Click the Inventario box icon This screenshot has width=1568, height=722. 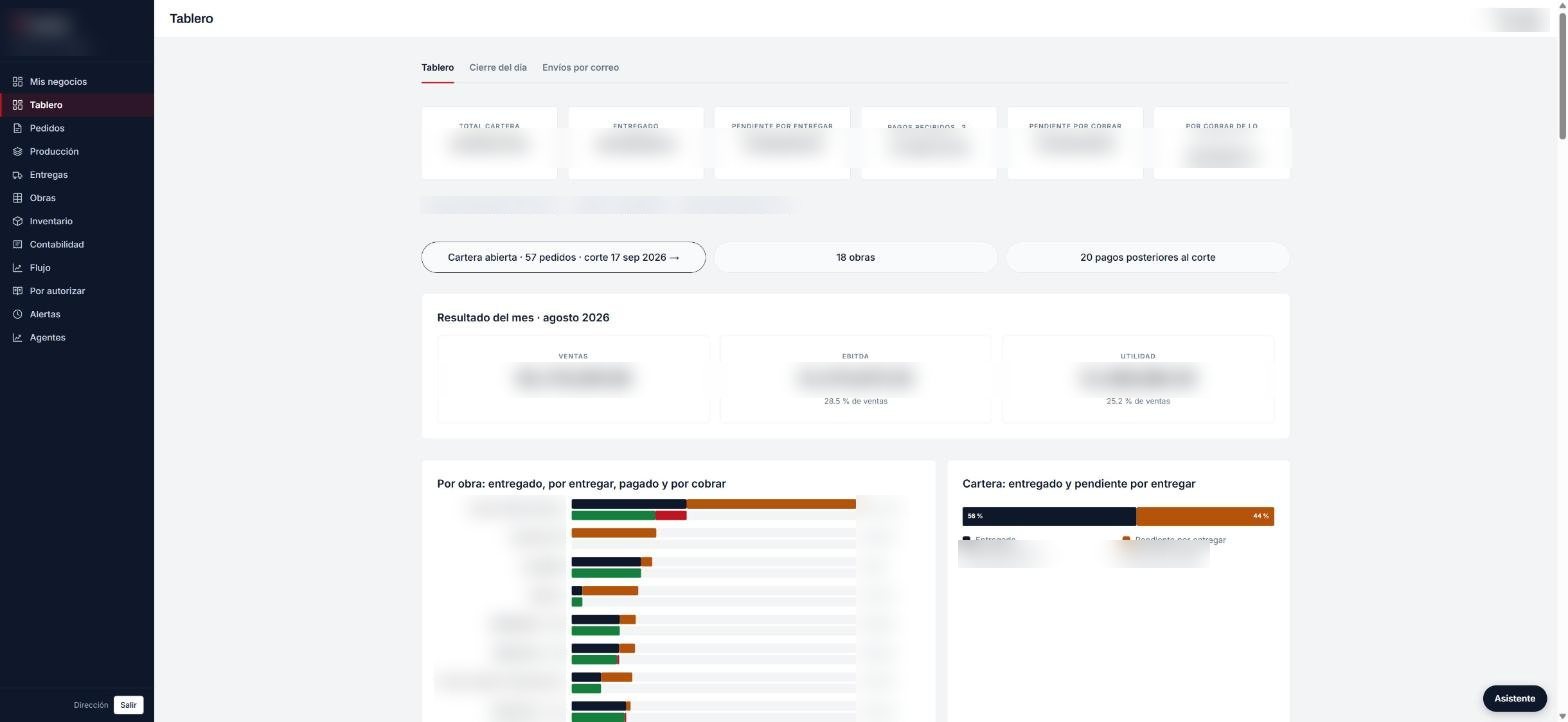(x=17, y=221)
